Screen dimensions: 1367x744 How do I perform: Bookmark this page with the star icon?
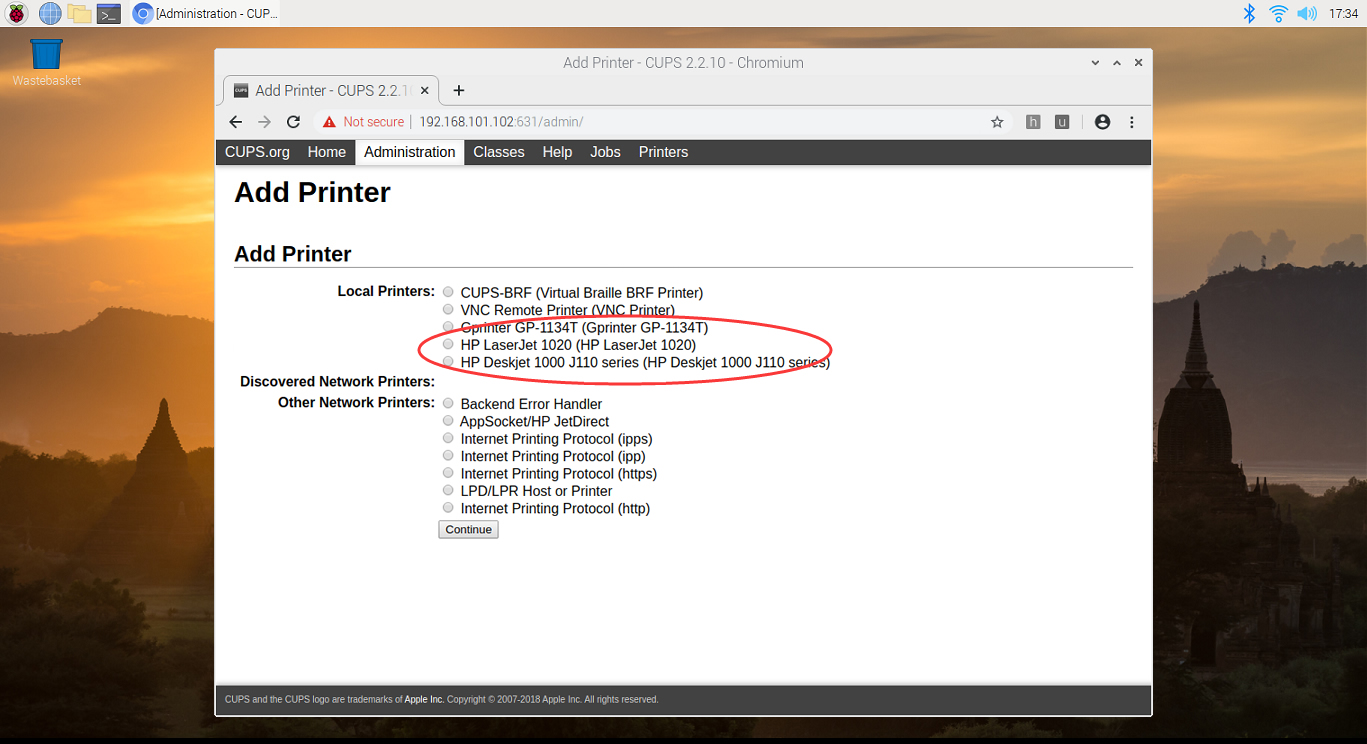click(997, 122)
